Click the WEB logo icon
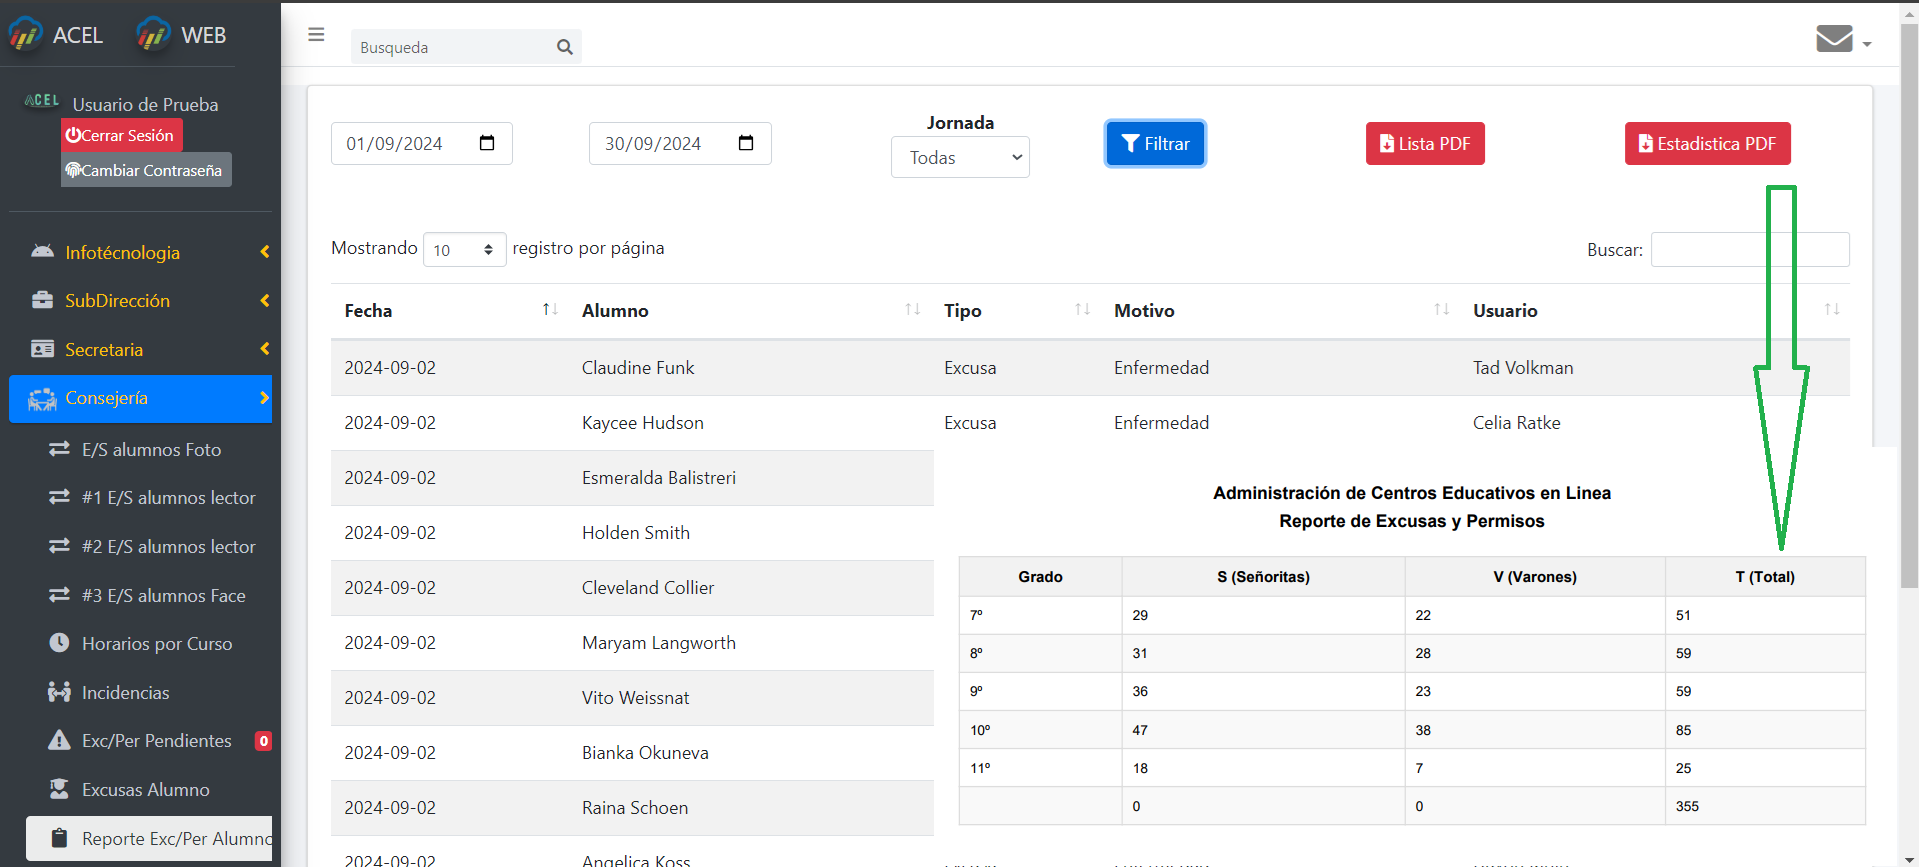Screen dimensions: 1919x867 click(153, 34)
